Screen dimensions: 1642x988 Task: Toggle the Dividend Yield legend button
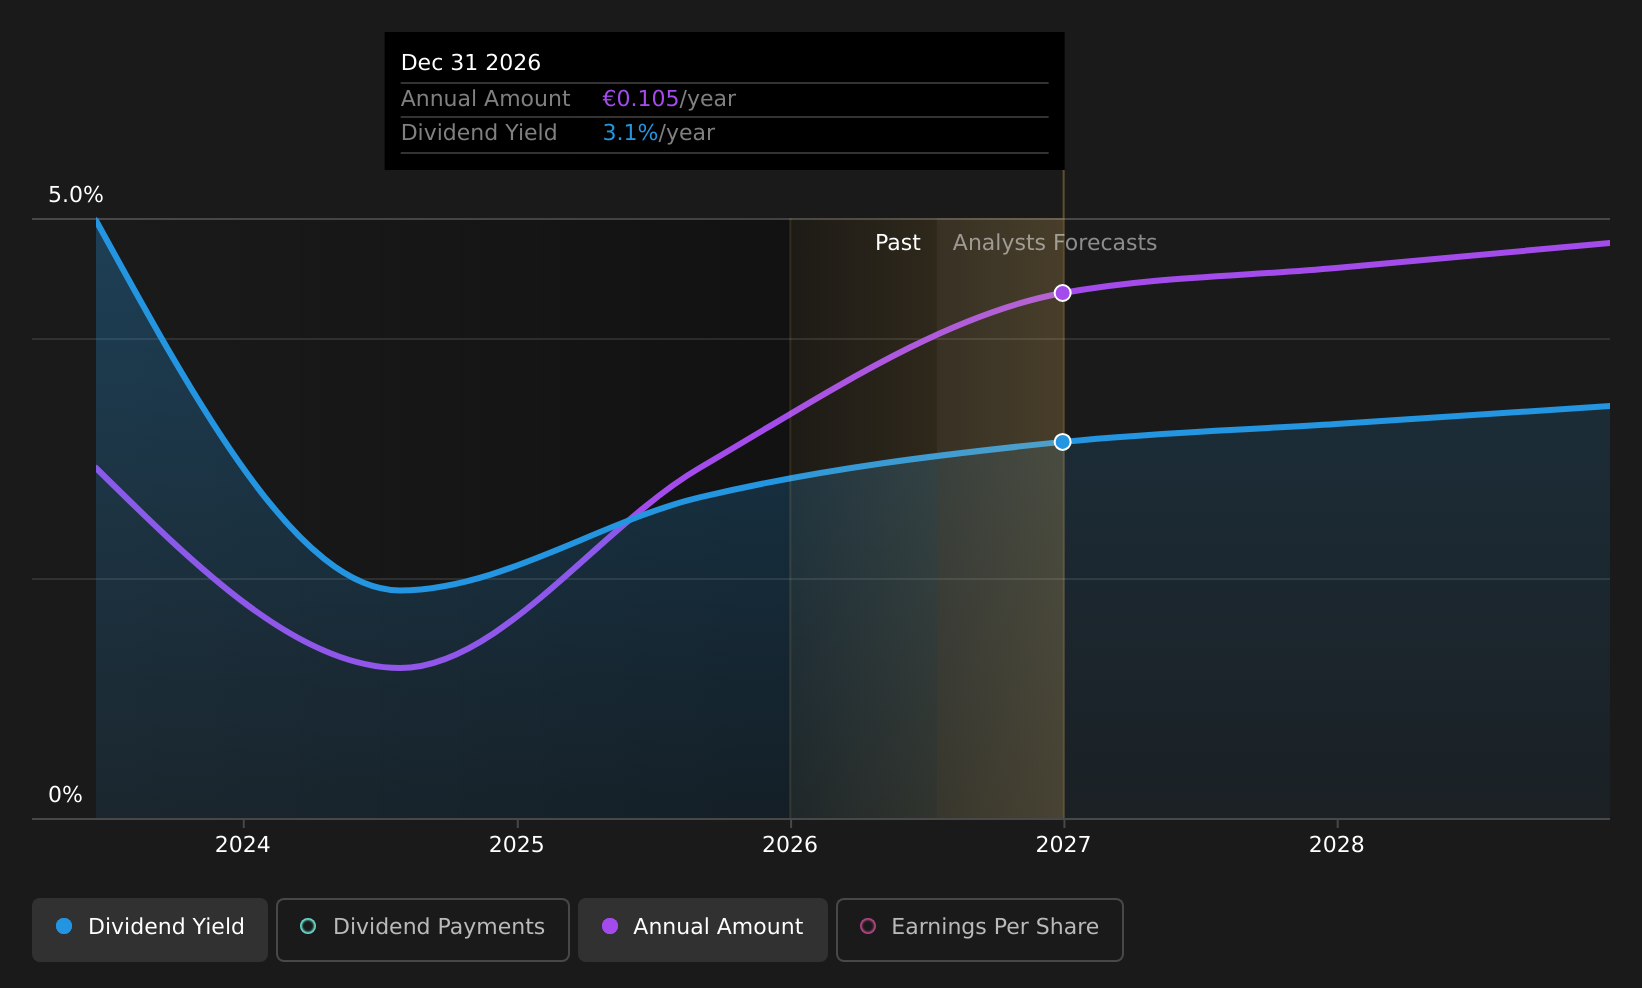pyautogui.click(x=150, y=929)
